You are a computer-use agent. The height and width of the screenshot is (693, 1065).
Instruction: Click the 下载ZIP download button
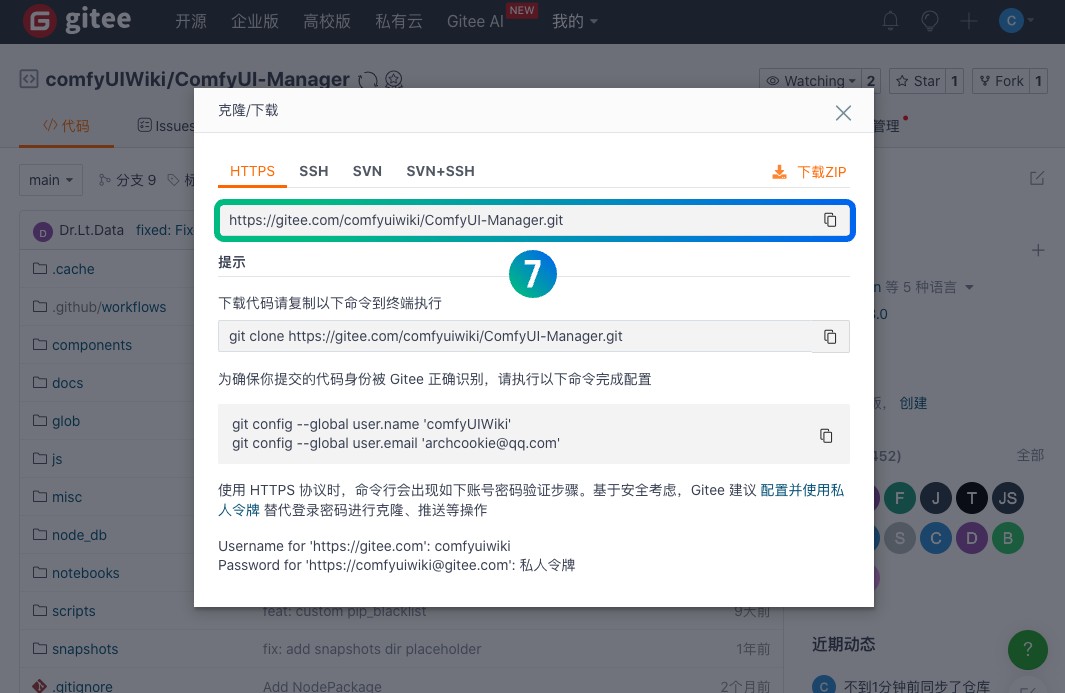point(809,172)
